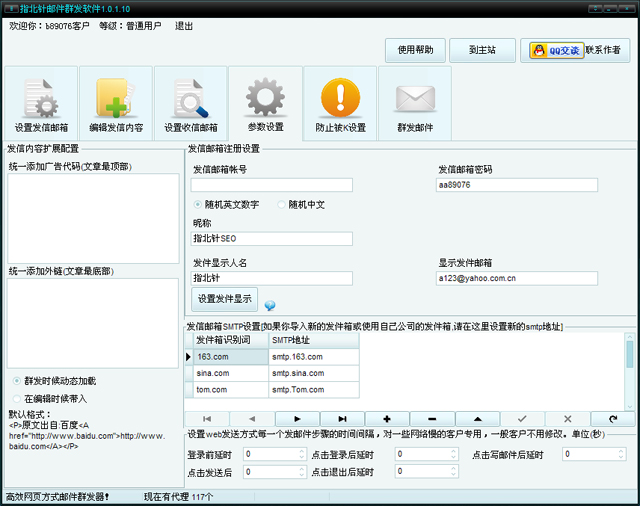Select the 163.com table cell
The image size is (640, 506).
231,357
